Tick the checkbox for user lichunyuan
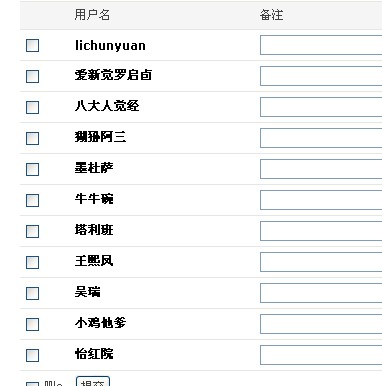Screen dimensions: 382x386 (32, 45)
